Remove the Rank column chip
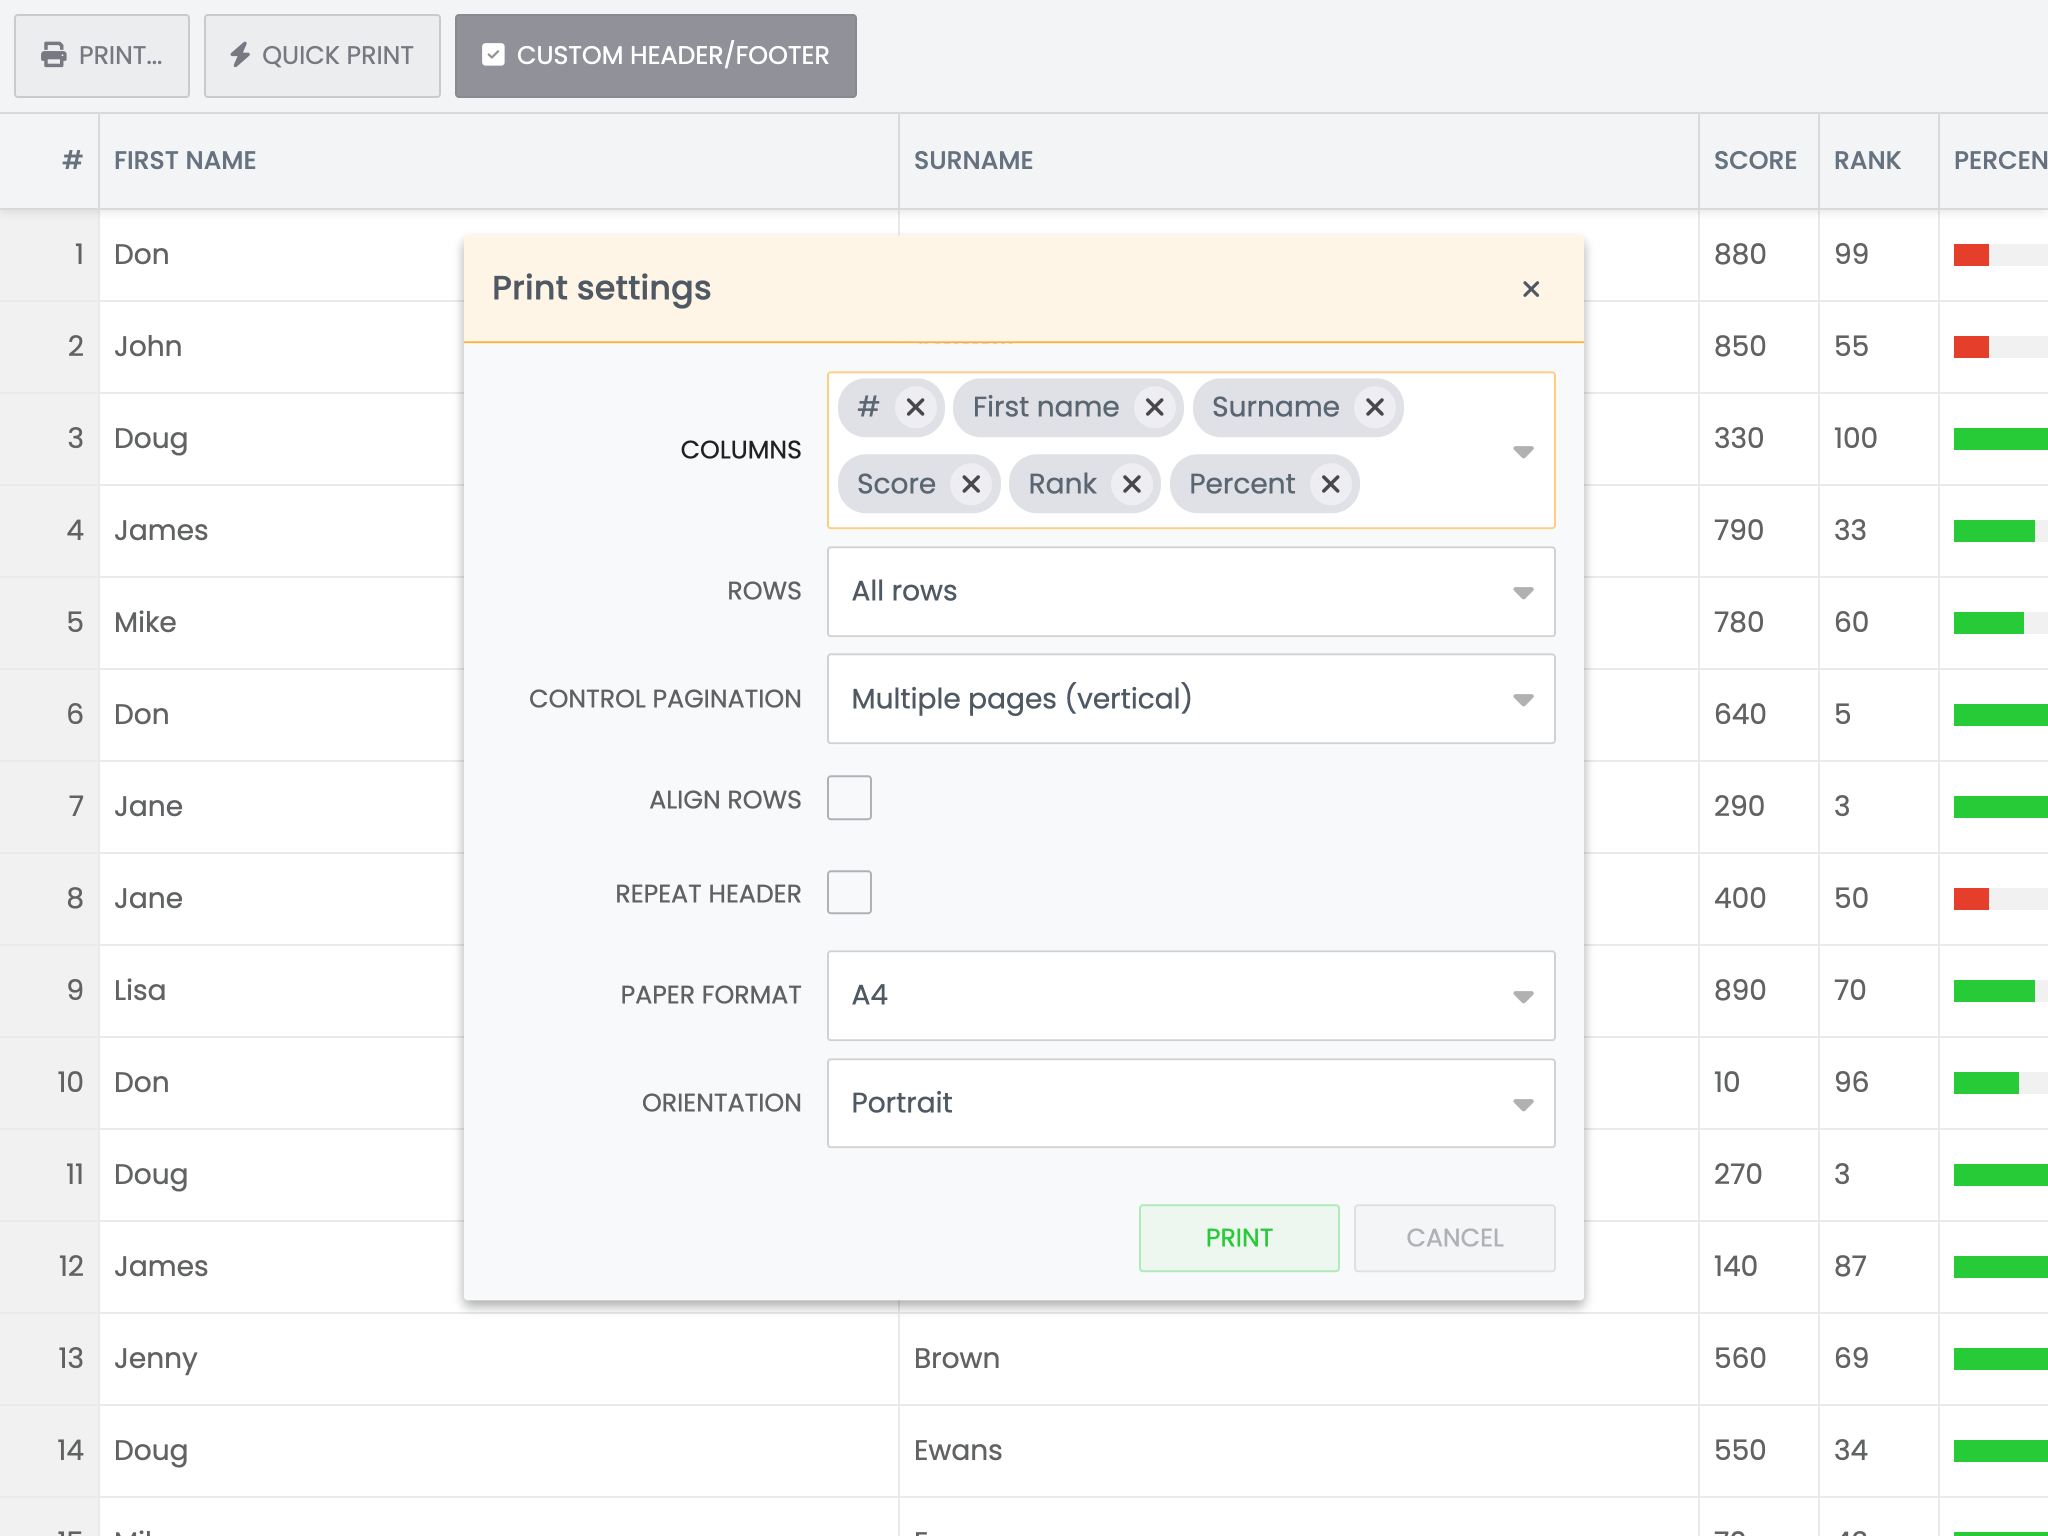Viewport: 2048px width, 1536px height. pyautogui.click(x=1132, y=484)
